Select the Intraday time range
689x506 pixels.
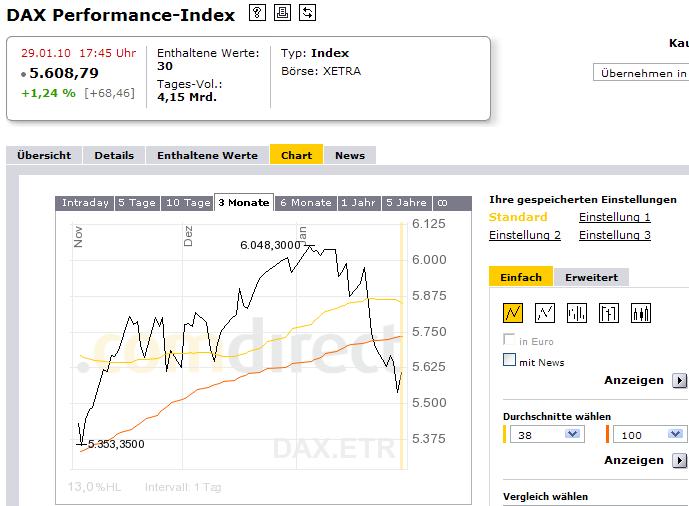tap(85, 203)
